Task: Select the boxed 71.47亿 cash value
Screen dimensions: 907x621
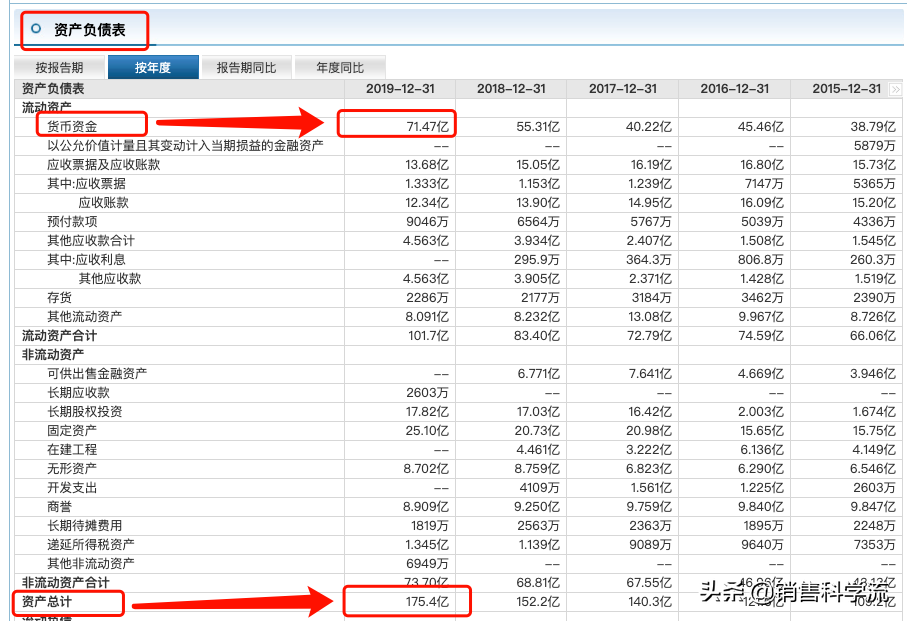Action: pos(423,125)
